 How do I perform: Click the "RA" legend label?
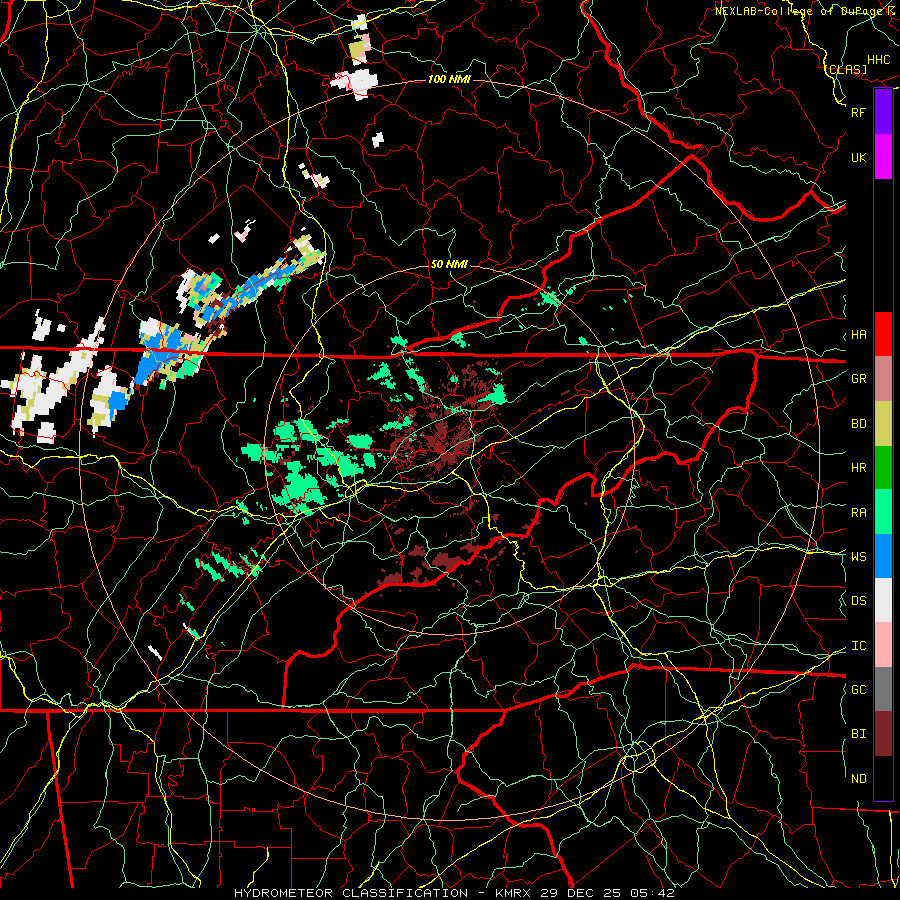(x=858, y=513)
